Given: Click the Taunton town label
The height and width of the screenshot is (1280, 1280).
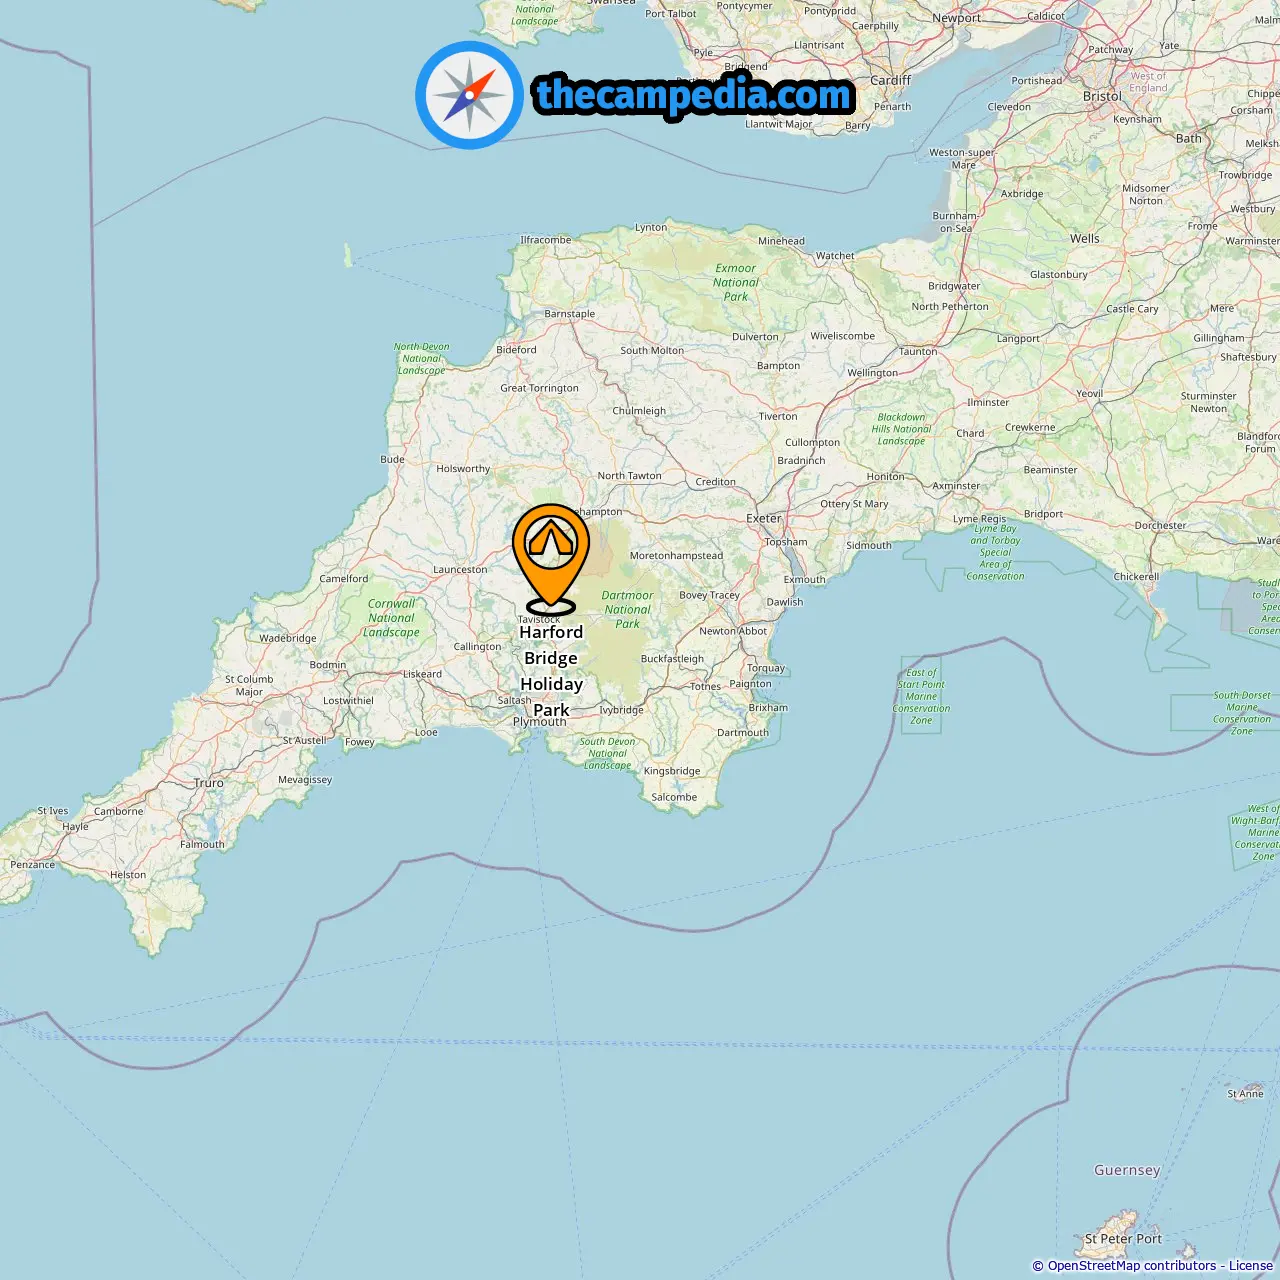Looking at the screenshot, I should point(918,351).
